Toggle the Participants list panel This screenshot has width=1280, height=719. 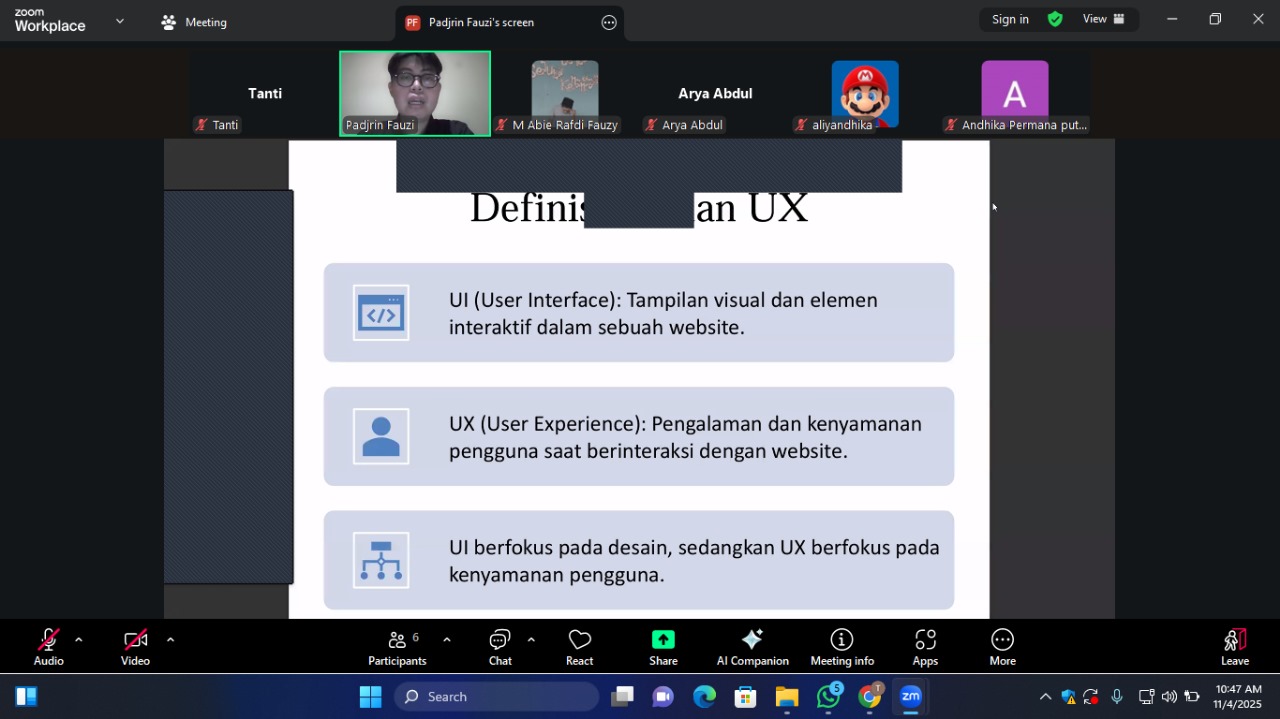(x=397, y=647)
